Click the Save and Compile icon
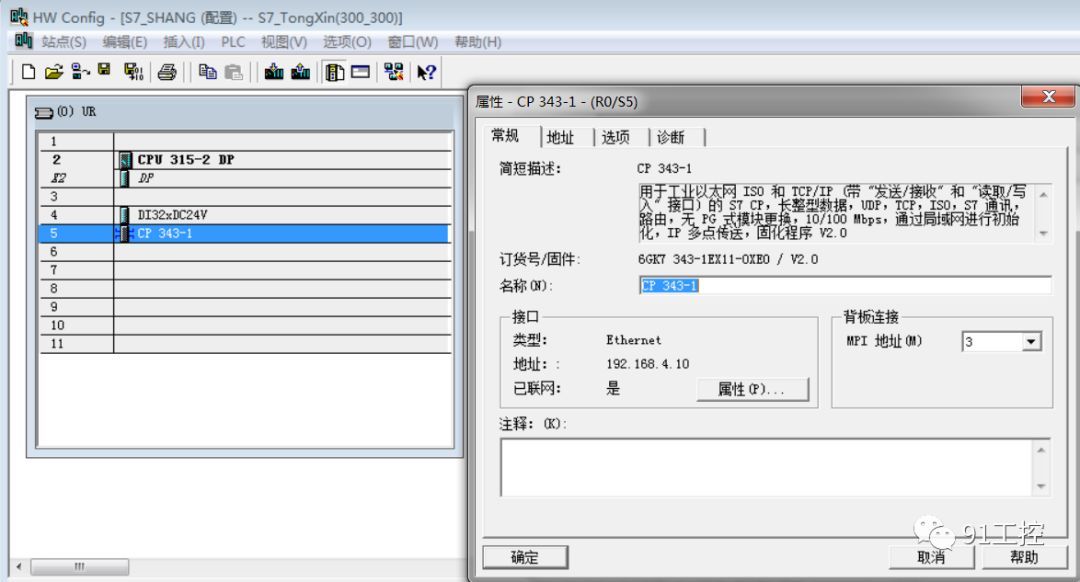The image size is (1080, 582). [x=132, y=72]
